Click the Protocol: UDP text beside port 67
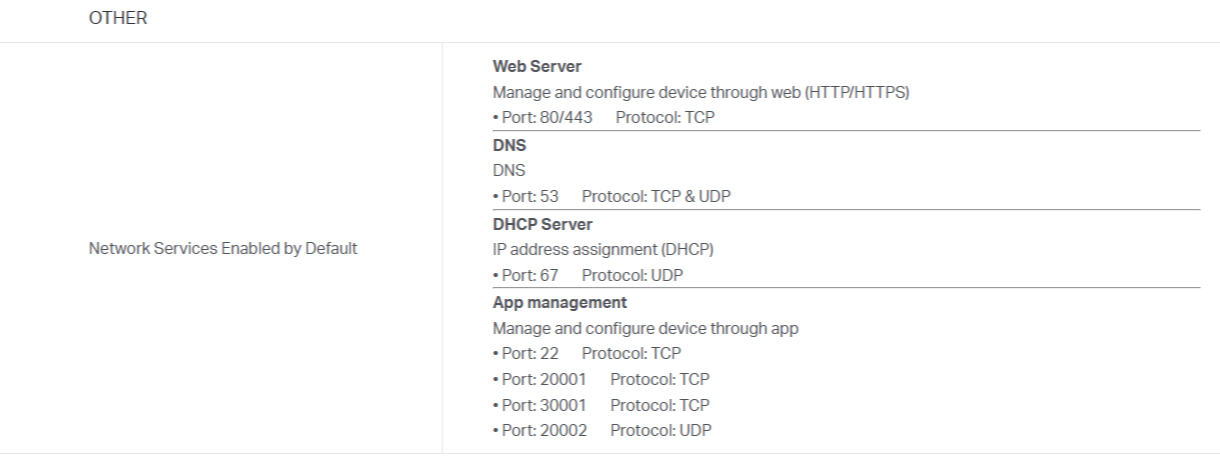The image size is (1220, 461). [x=632, y=275]
